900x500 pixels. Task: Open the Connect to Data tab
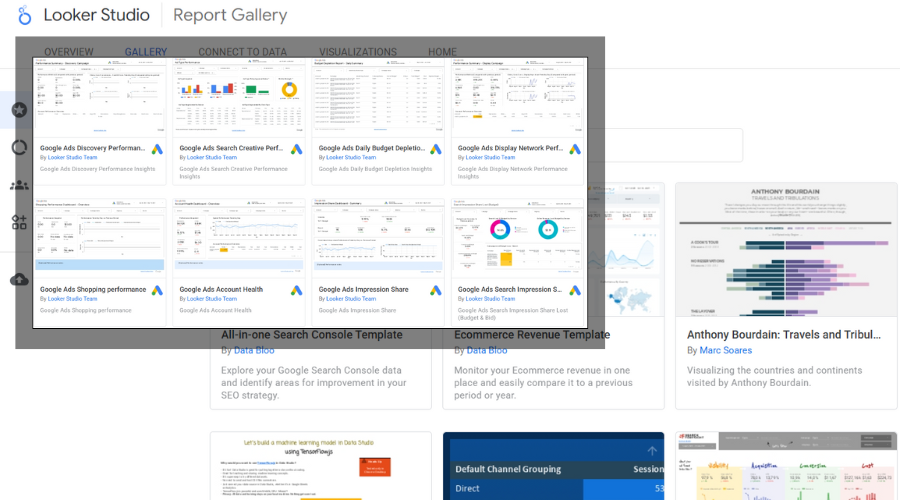242,52
